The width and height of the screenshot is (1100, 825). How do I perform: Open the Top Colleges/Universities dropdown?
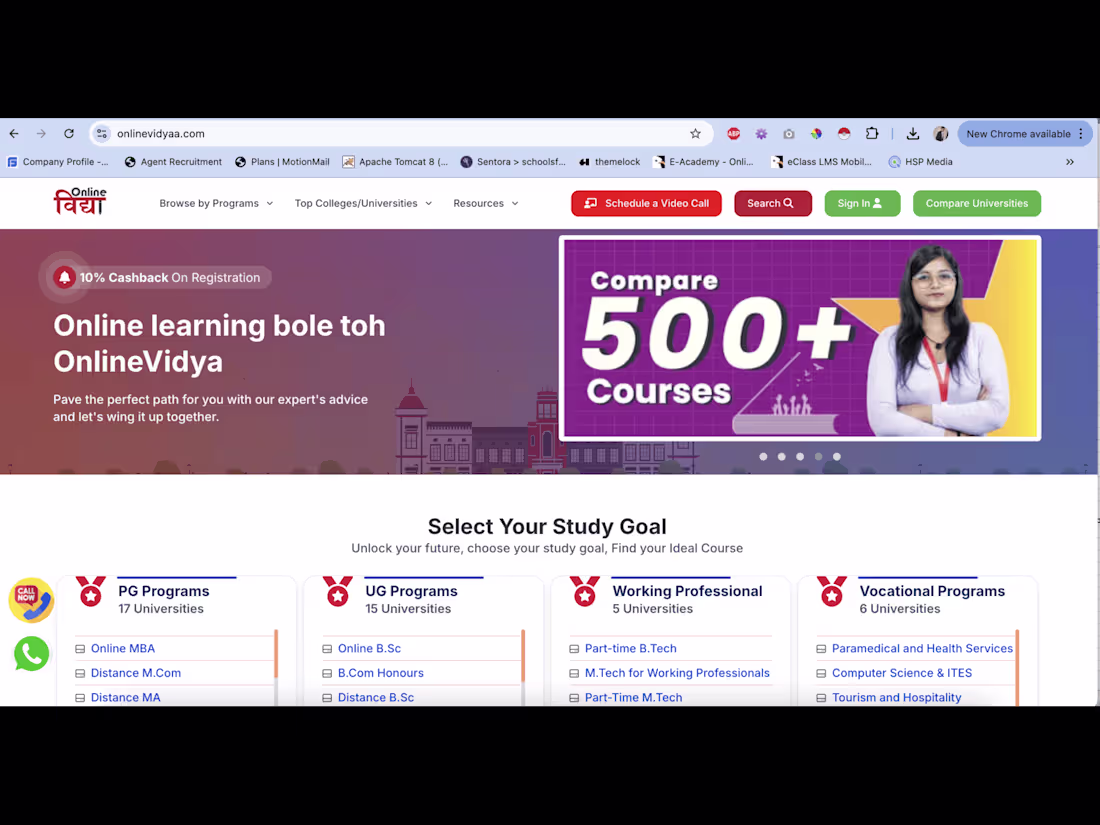363,203
